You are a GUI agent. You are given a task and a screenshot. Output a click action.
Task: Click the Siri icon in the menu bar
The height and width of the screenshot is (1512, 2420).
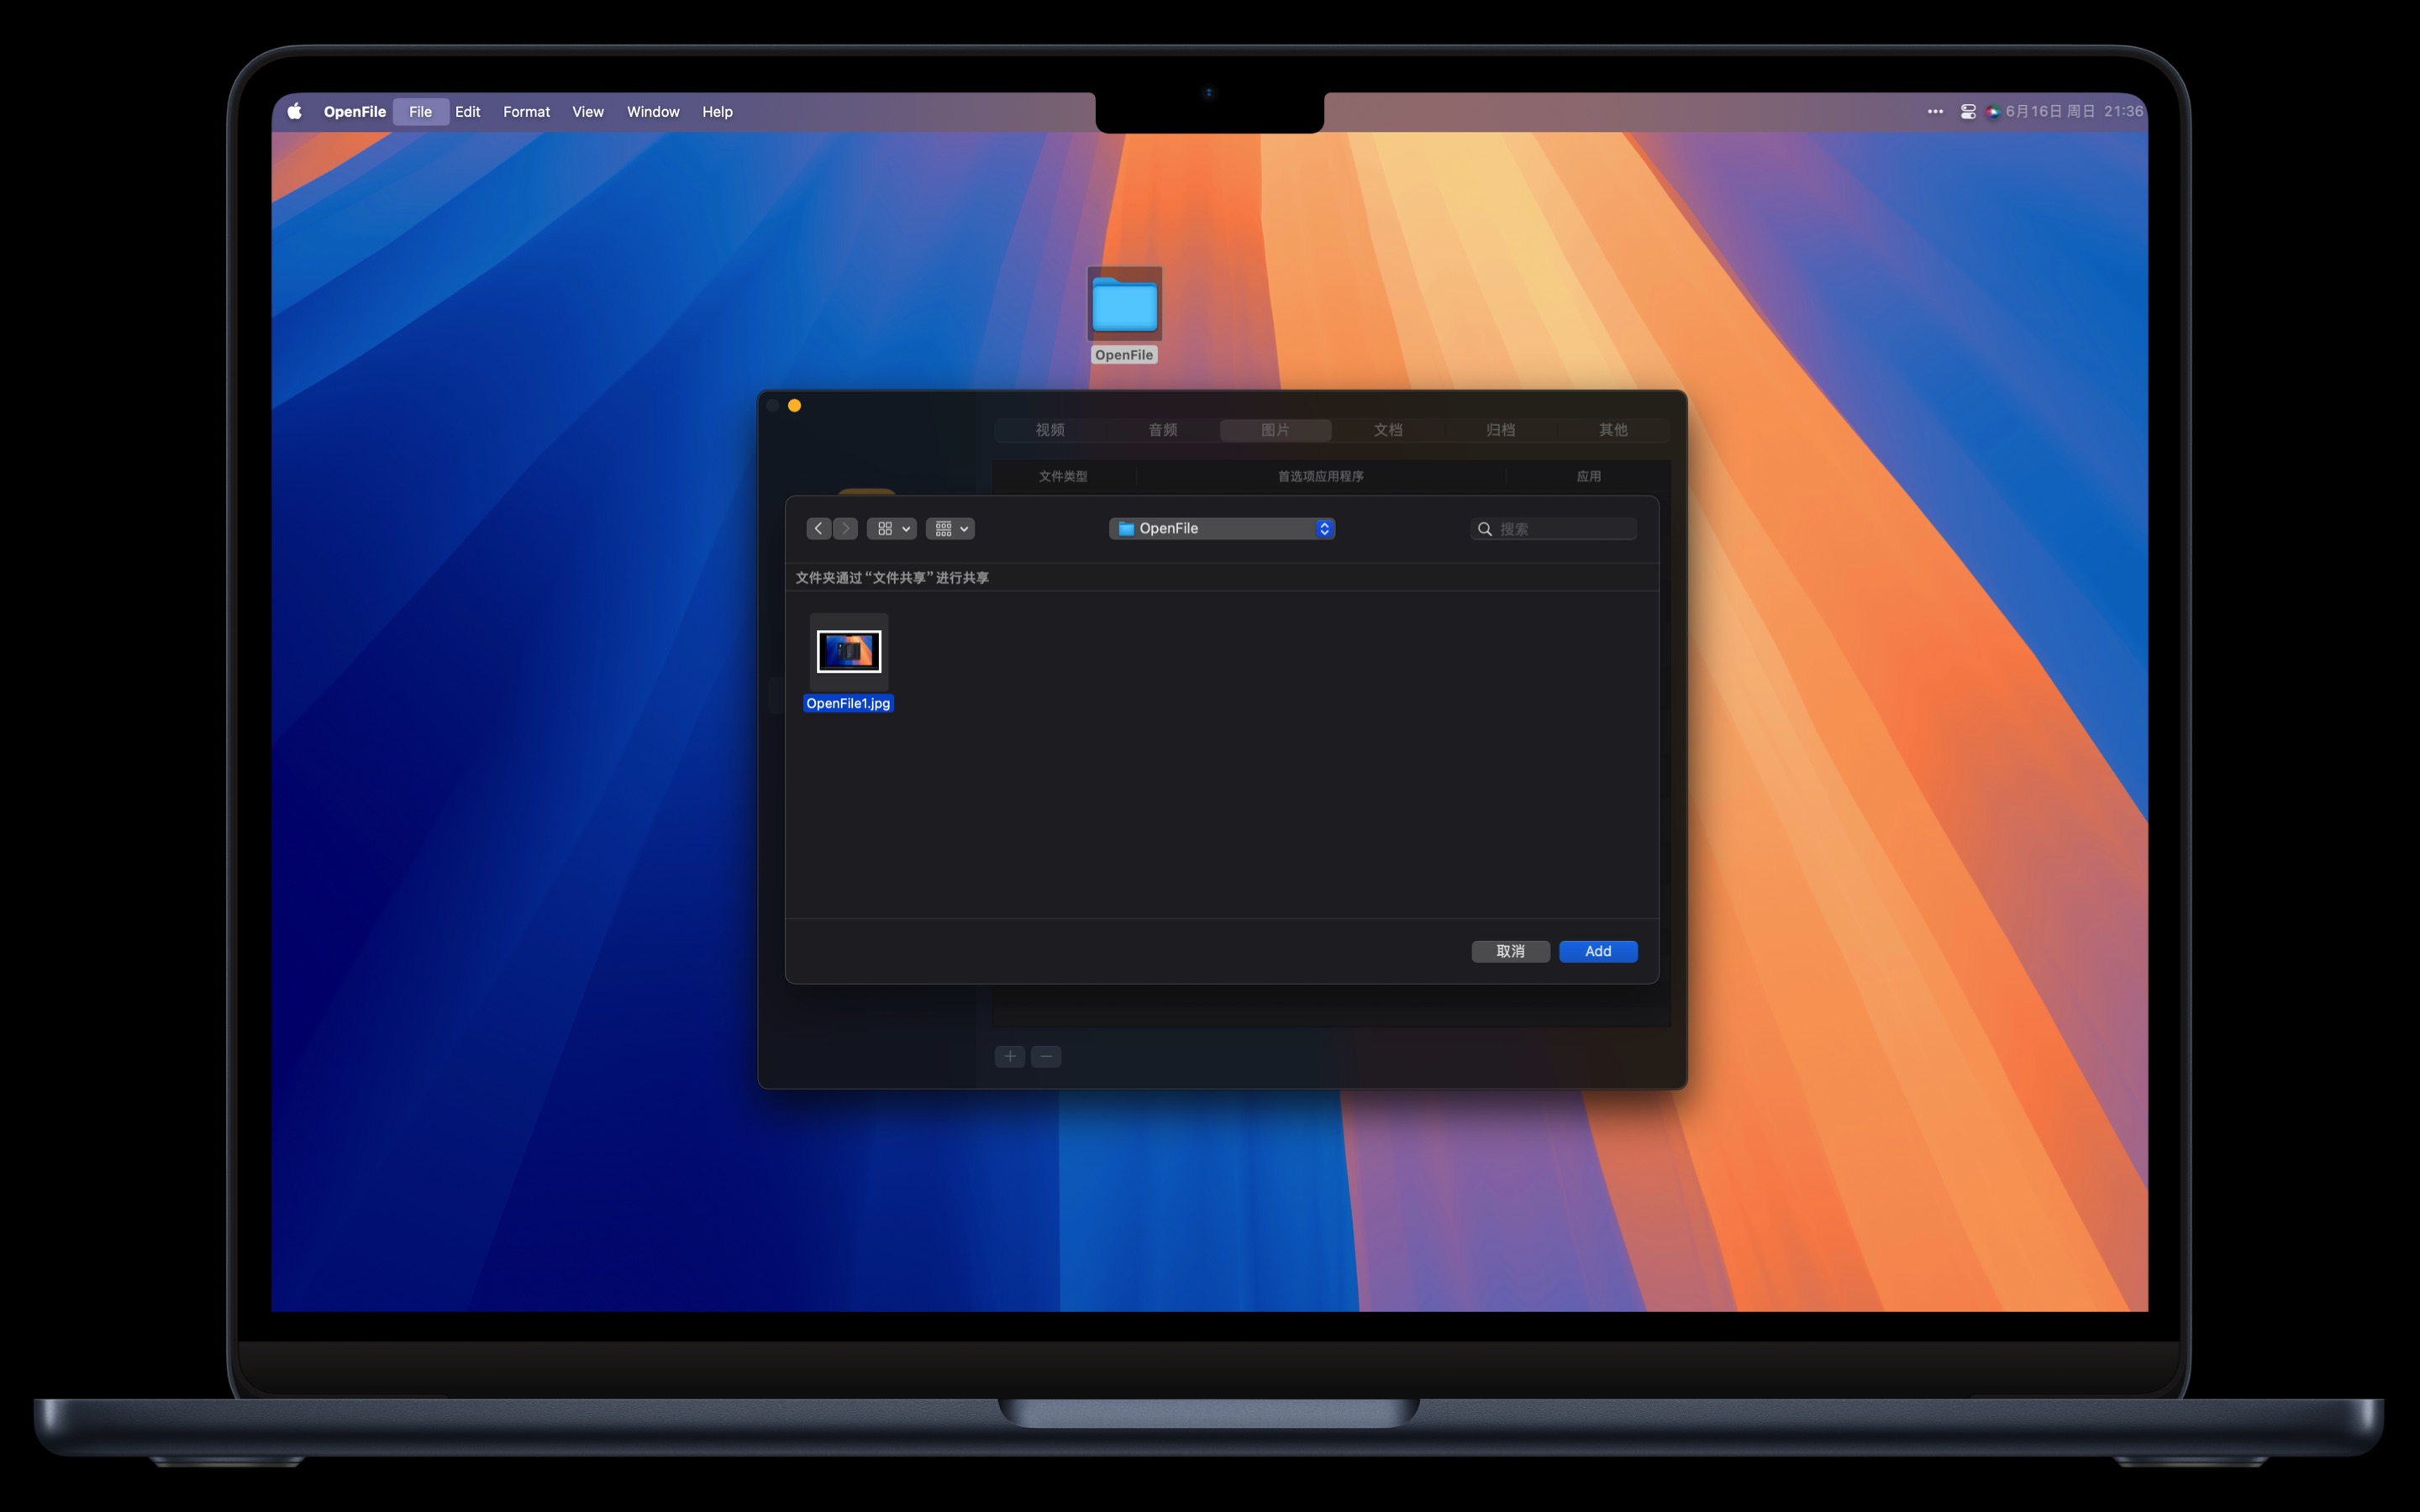point(1992,111)
